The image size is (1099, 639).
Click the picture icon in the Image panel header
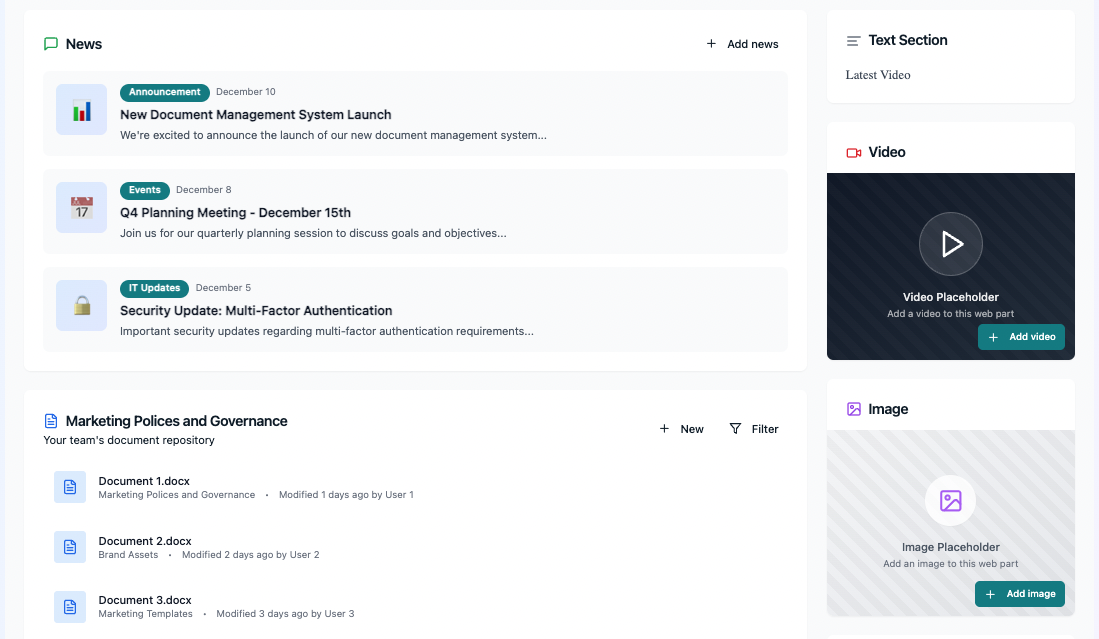855,409
